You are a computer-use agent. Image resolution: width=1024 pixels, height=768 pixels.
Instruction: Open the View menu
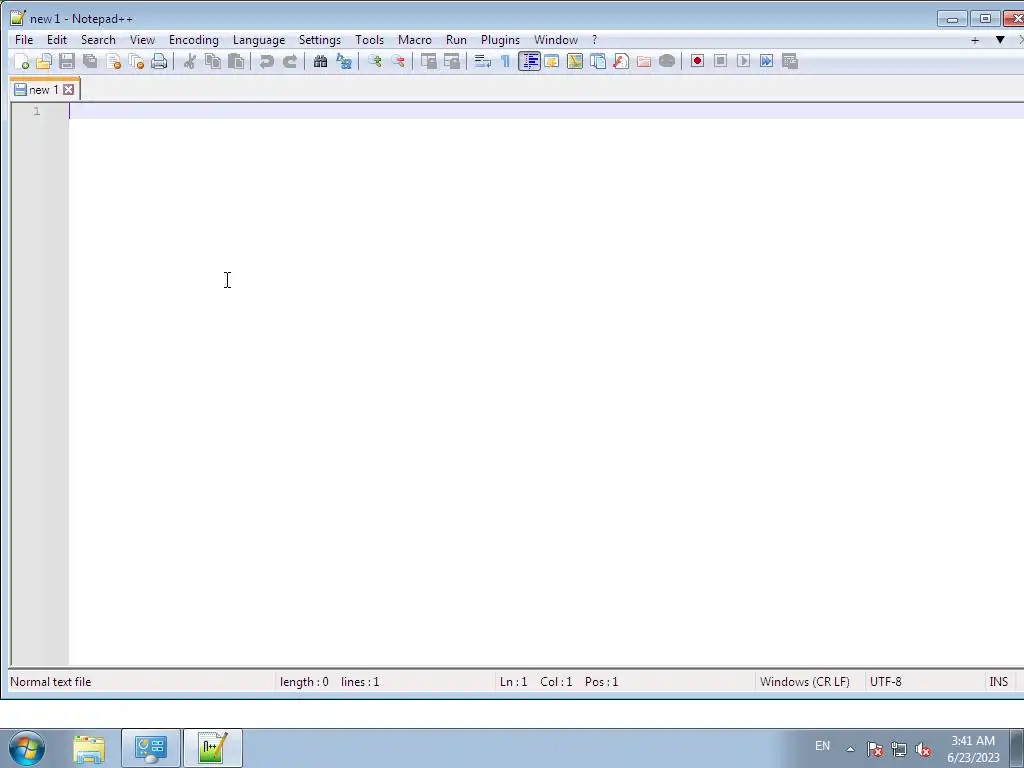pos(142,40)
